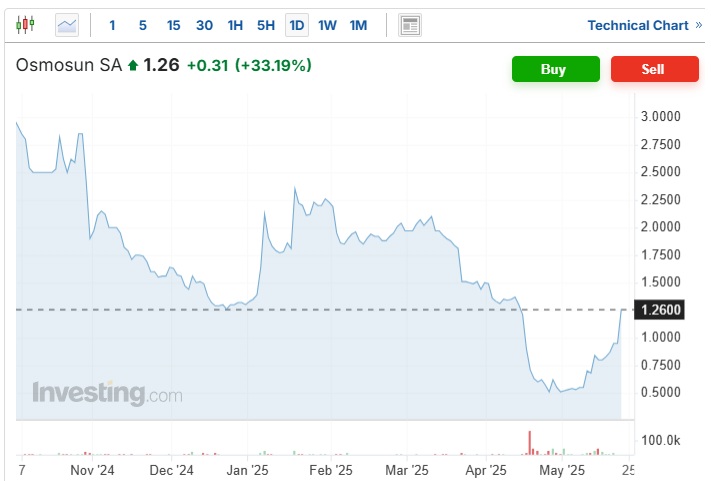Expand Technical Chart double-arrow
The image size is (711, 481).
point(698,25)
